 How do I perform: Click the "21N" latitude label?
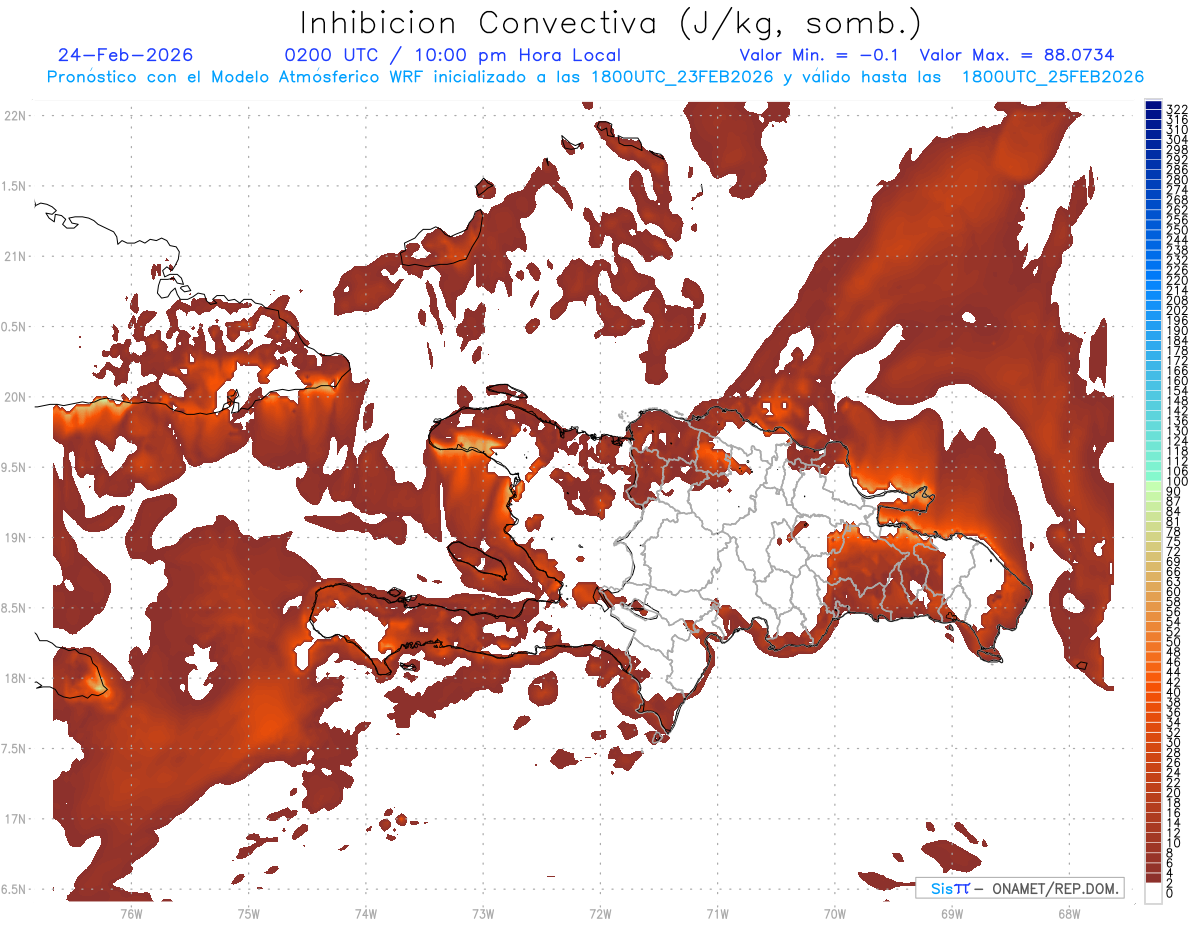15,257
